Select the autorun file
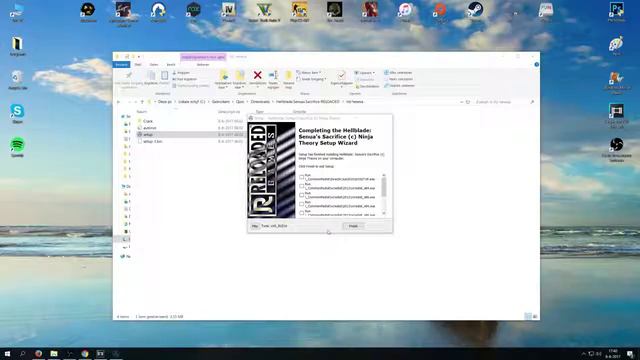 point(149,128)
